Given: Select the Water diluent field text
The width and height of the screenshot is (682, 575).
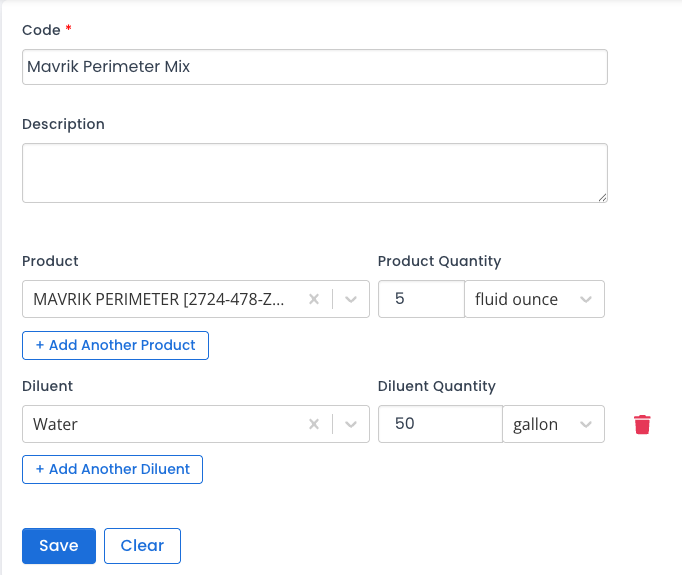Looking at the screenshot, I should point(55,424).
